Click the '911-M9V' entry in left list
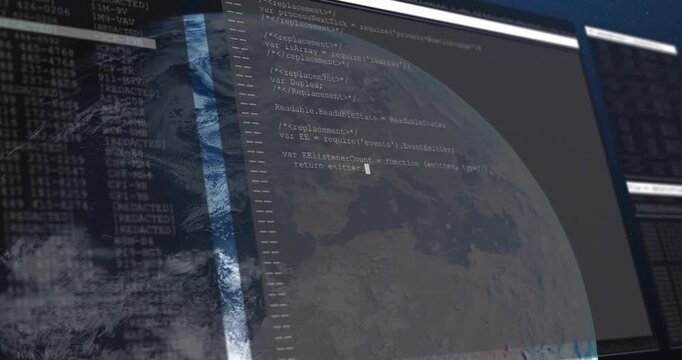 pyautogui.click(x=121, y=81)
